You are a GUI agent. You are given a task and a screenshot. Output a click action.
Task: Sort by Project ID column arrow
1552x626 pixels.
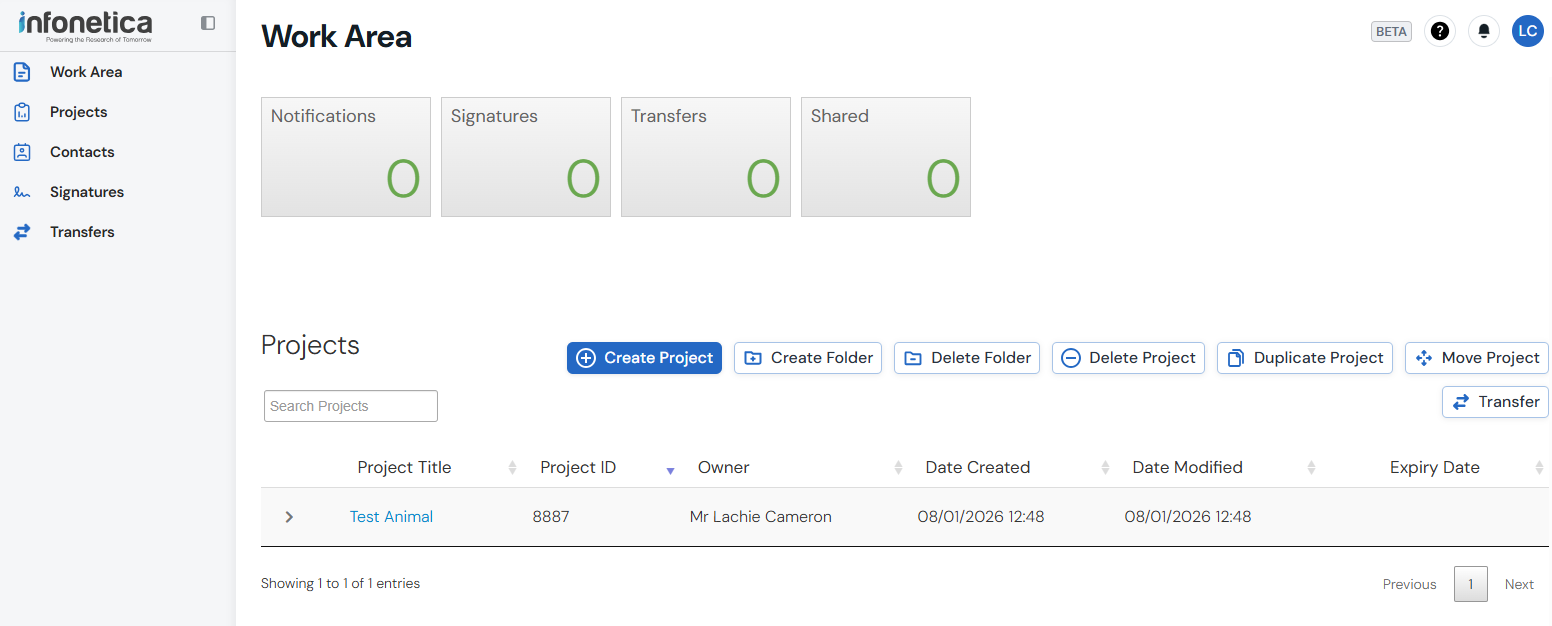coord(671,468)
